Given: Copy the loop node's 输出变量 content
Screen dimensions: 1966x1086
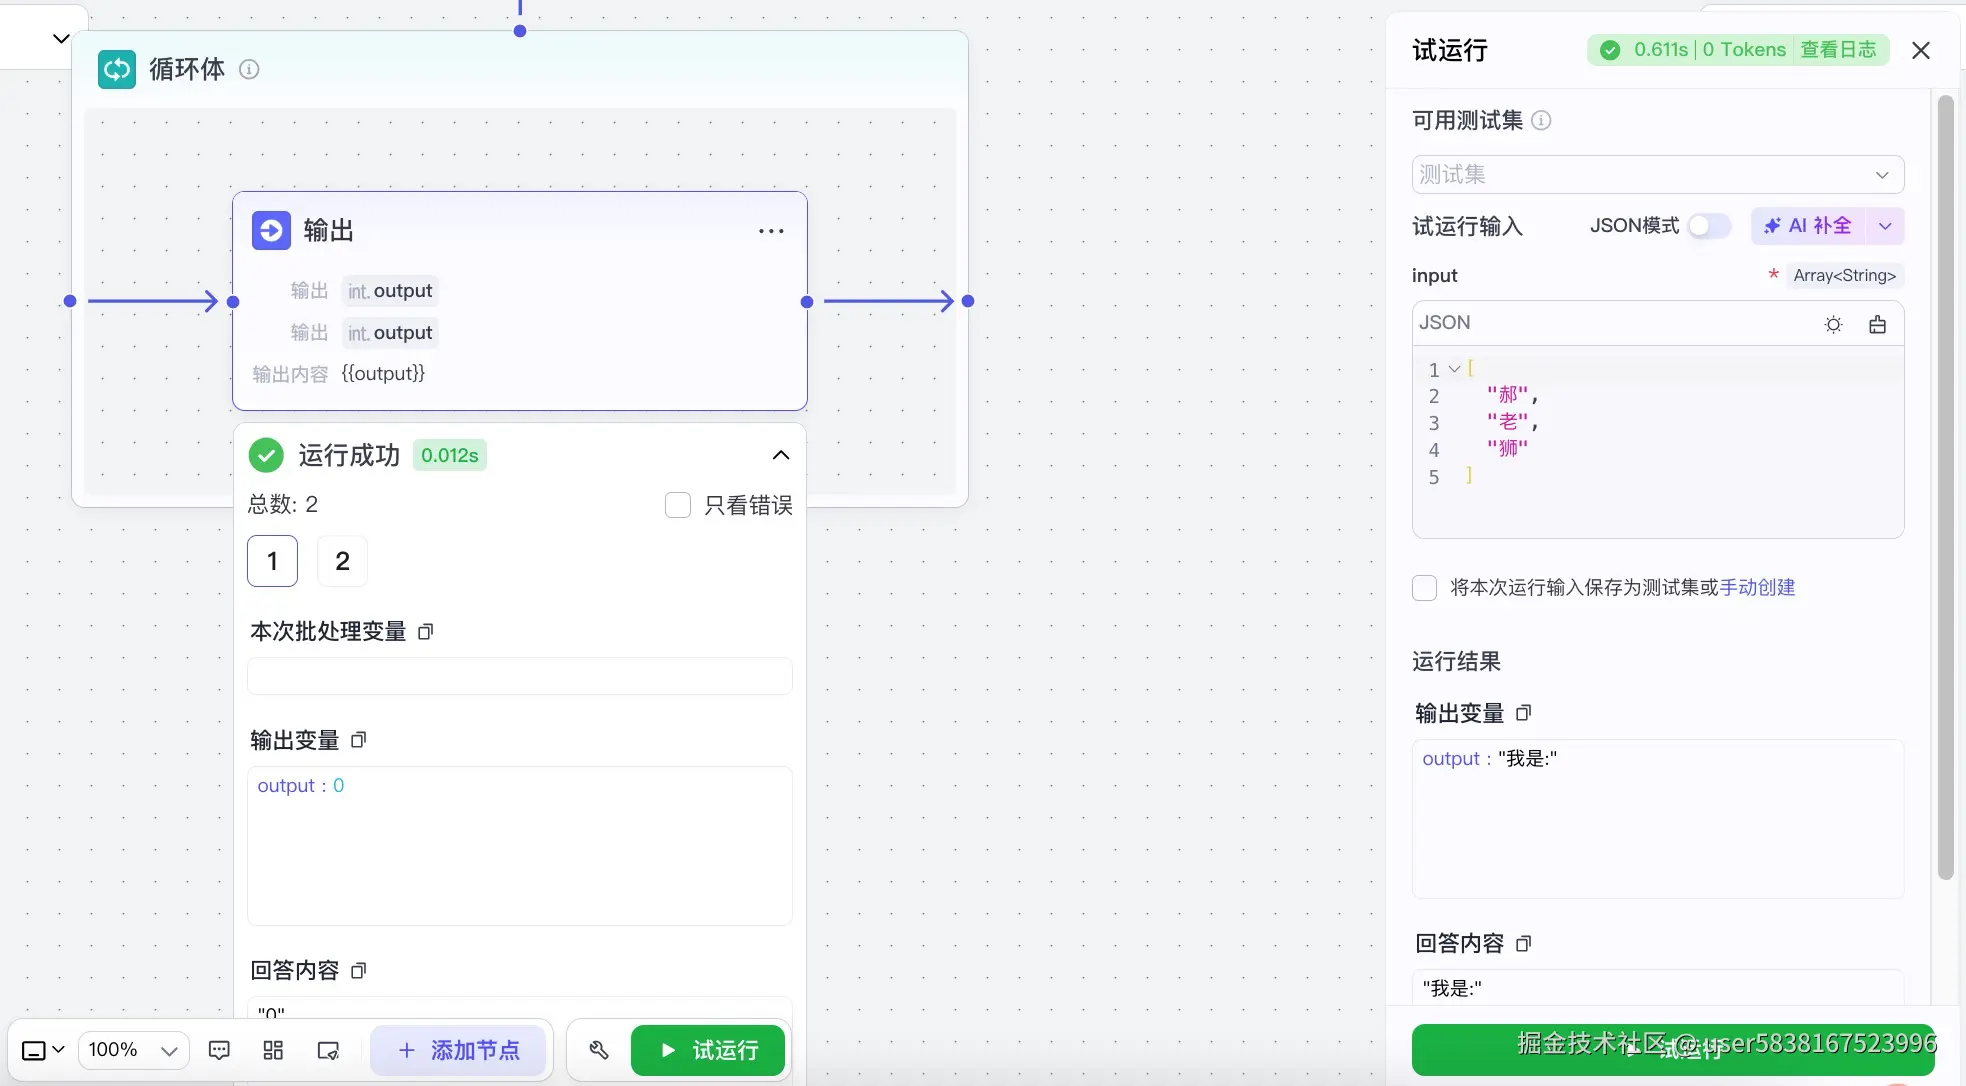Looking at the screenshot, I should [x=359, y=740].
